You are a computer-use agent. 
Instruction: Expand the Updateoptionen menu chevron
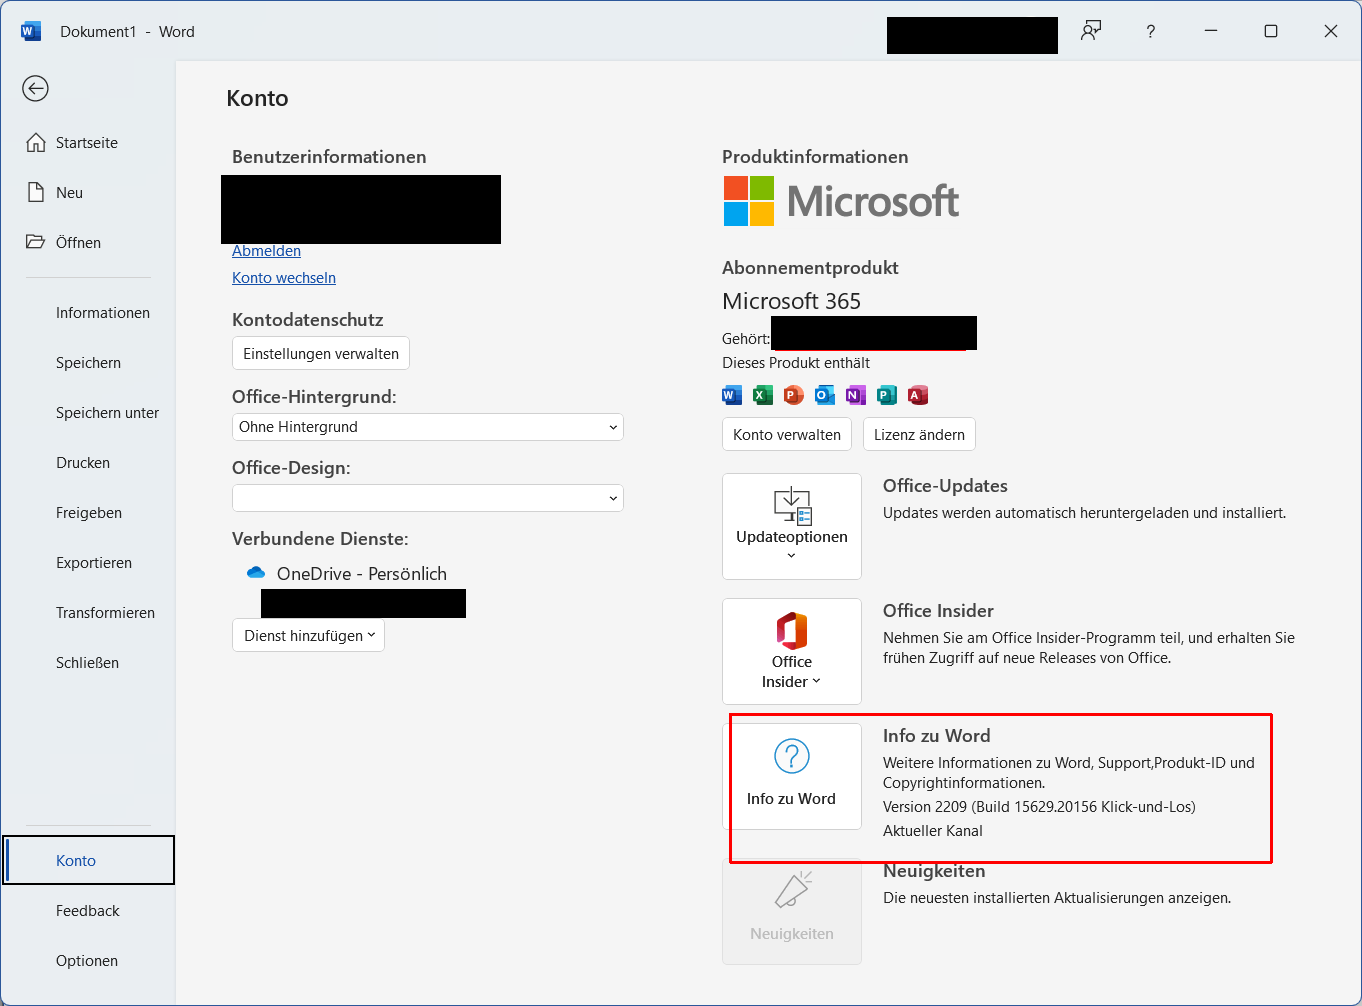[x=792, y=556]
